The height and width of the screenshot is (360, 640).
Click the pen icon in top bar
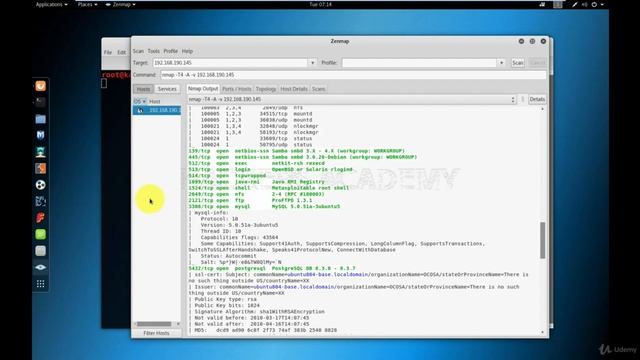point(575,4)
